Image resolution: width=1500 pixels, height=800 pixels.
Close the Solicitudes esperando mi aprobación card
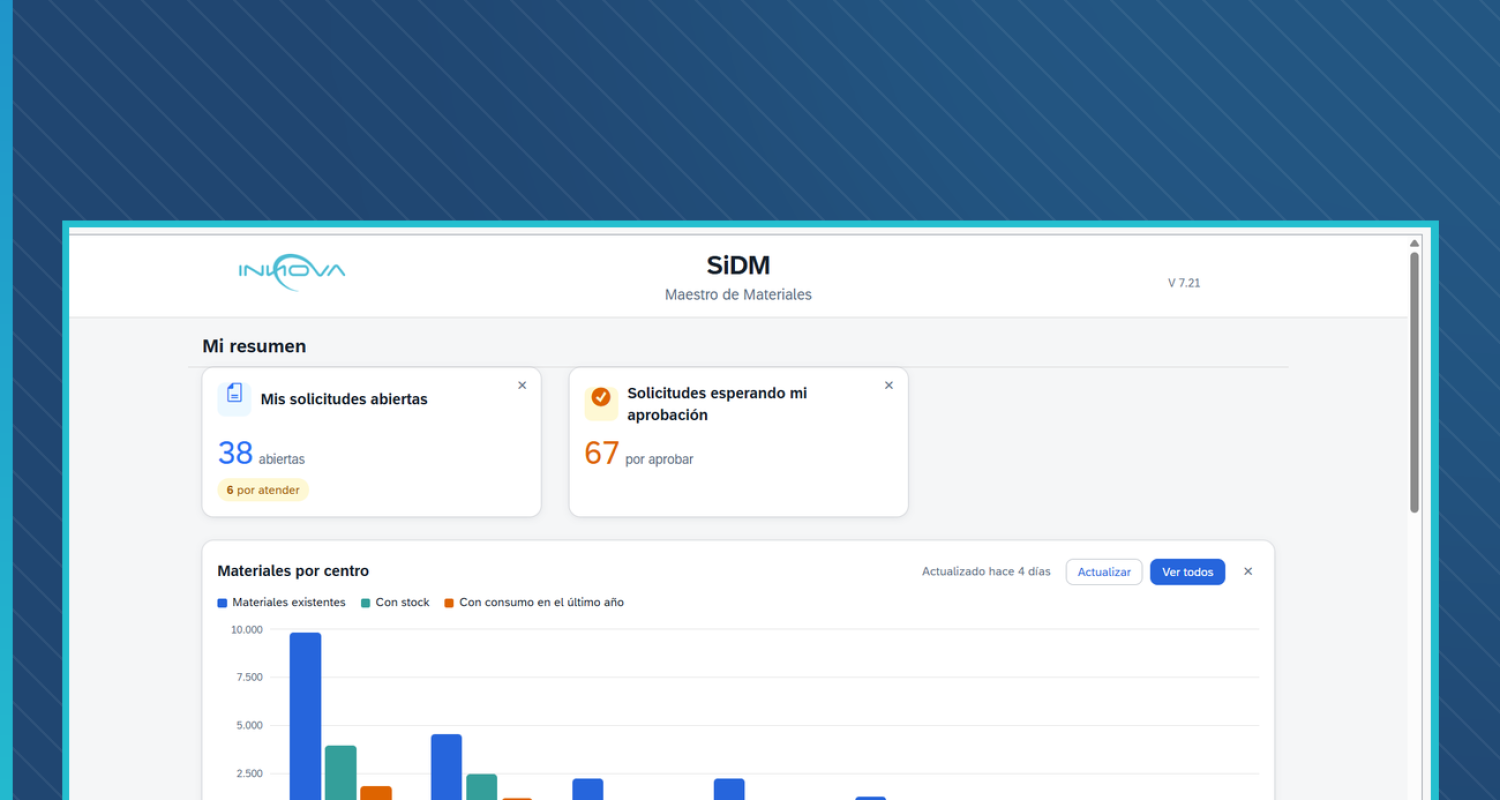pos(889,386)
